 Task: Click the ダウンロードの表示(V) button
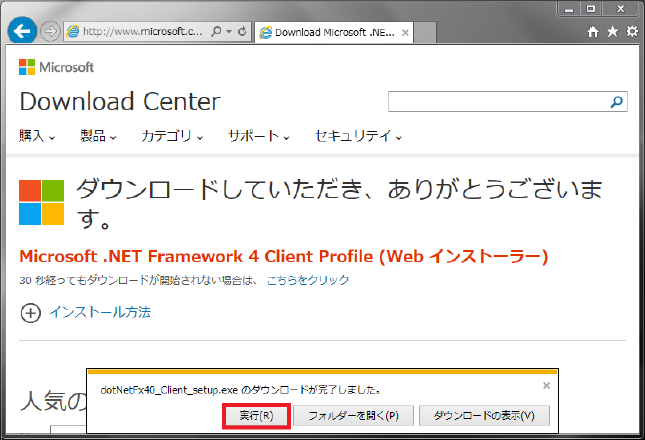[484, 416]
